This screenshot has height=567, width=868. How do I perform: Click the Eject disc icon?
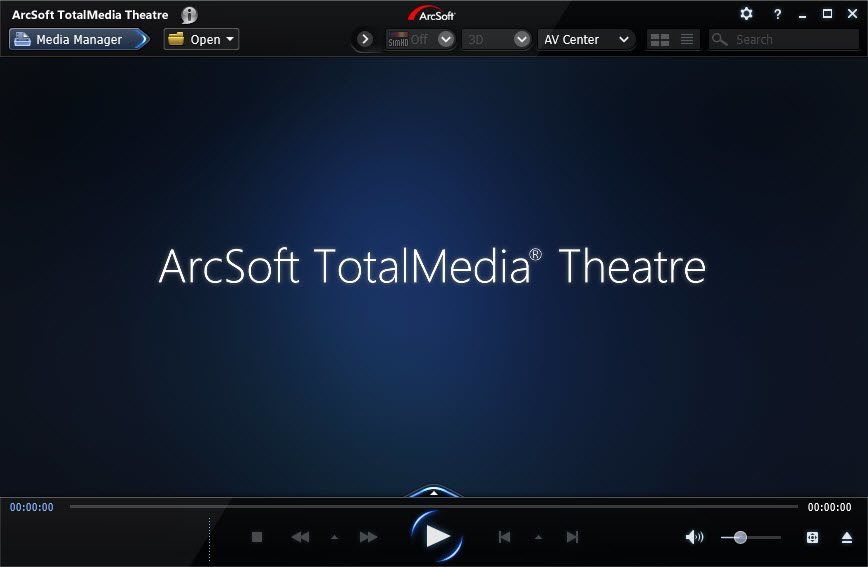(846, 537)
